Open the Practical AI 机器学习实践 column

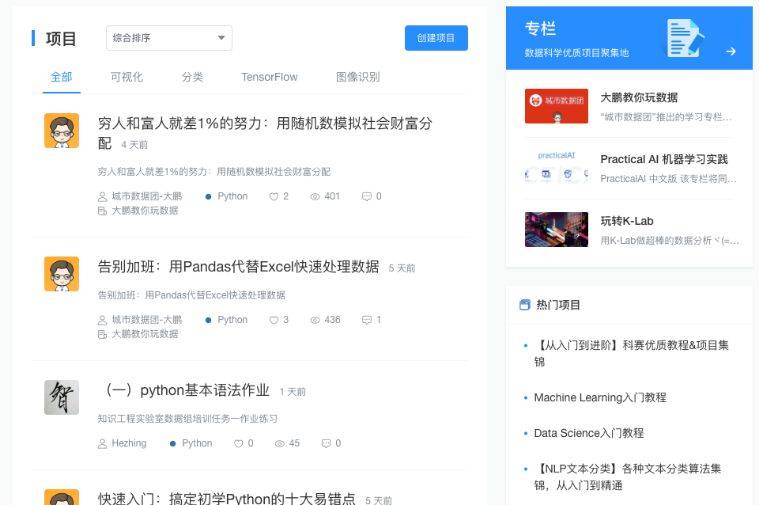(664, 159)
